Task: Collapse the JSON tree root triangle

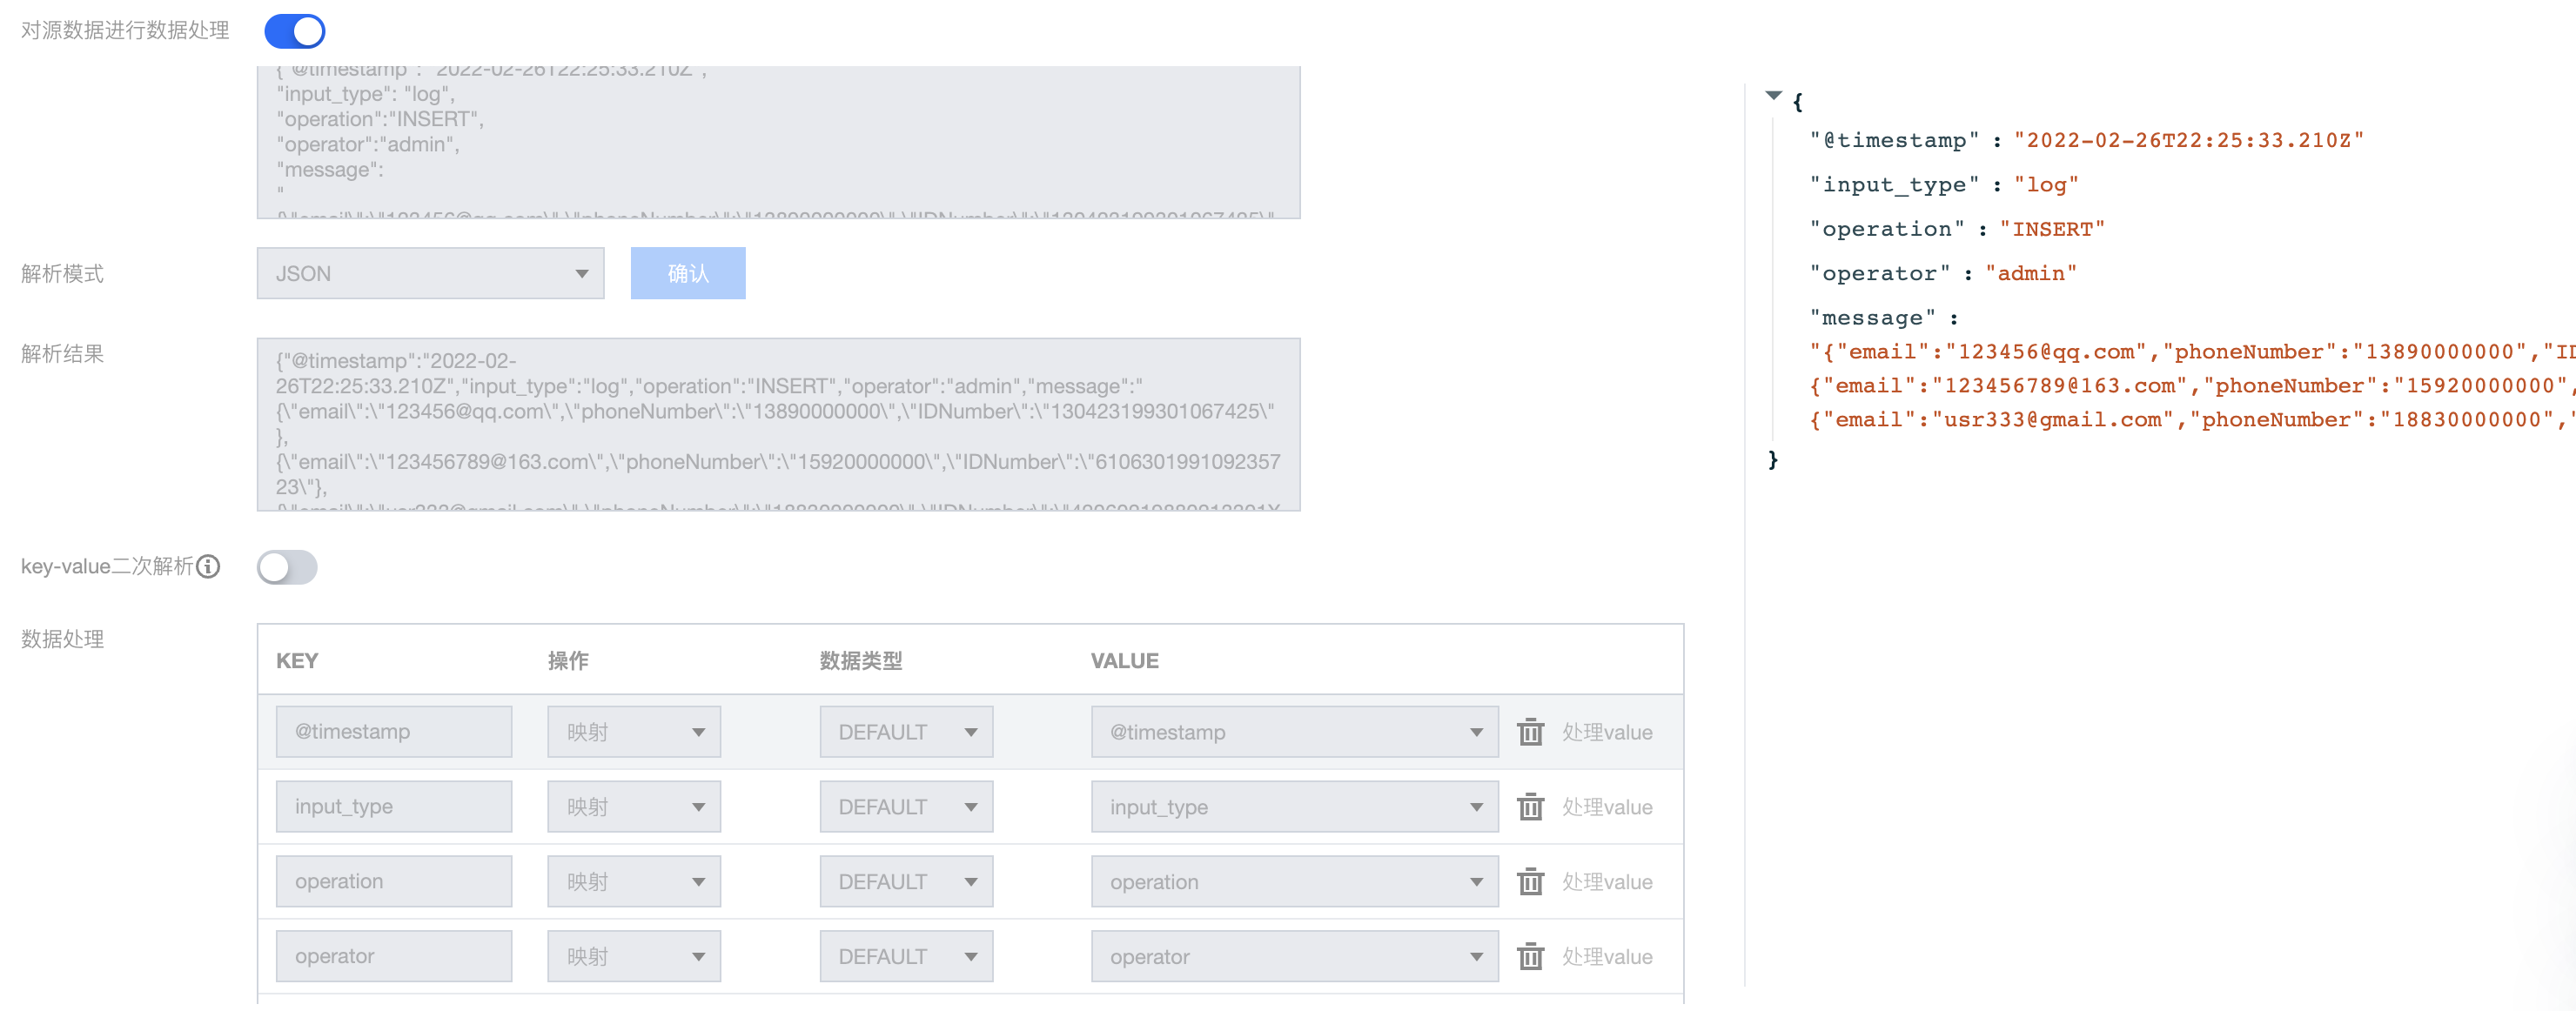Action: [1773, 96]
